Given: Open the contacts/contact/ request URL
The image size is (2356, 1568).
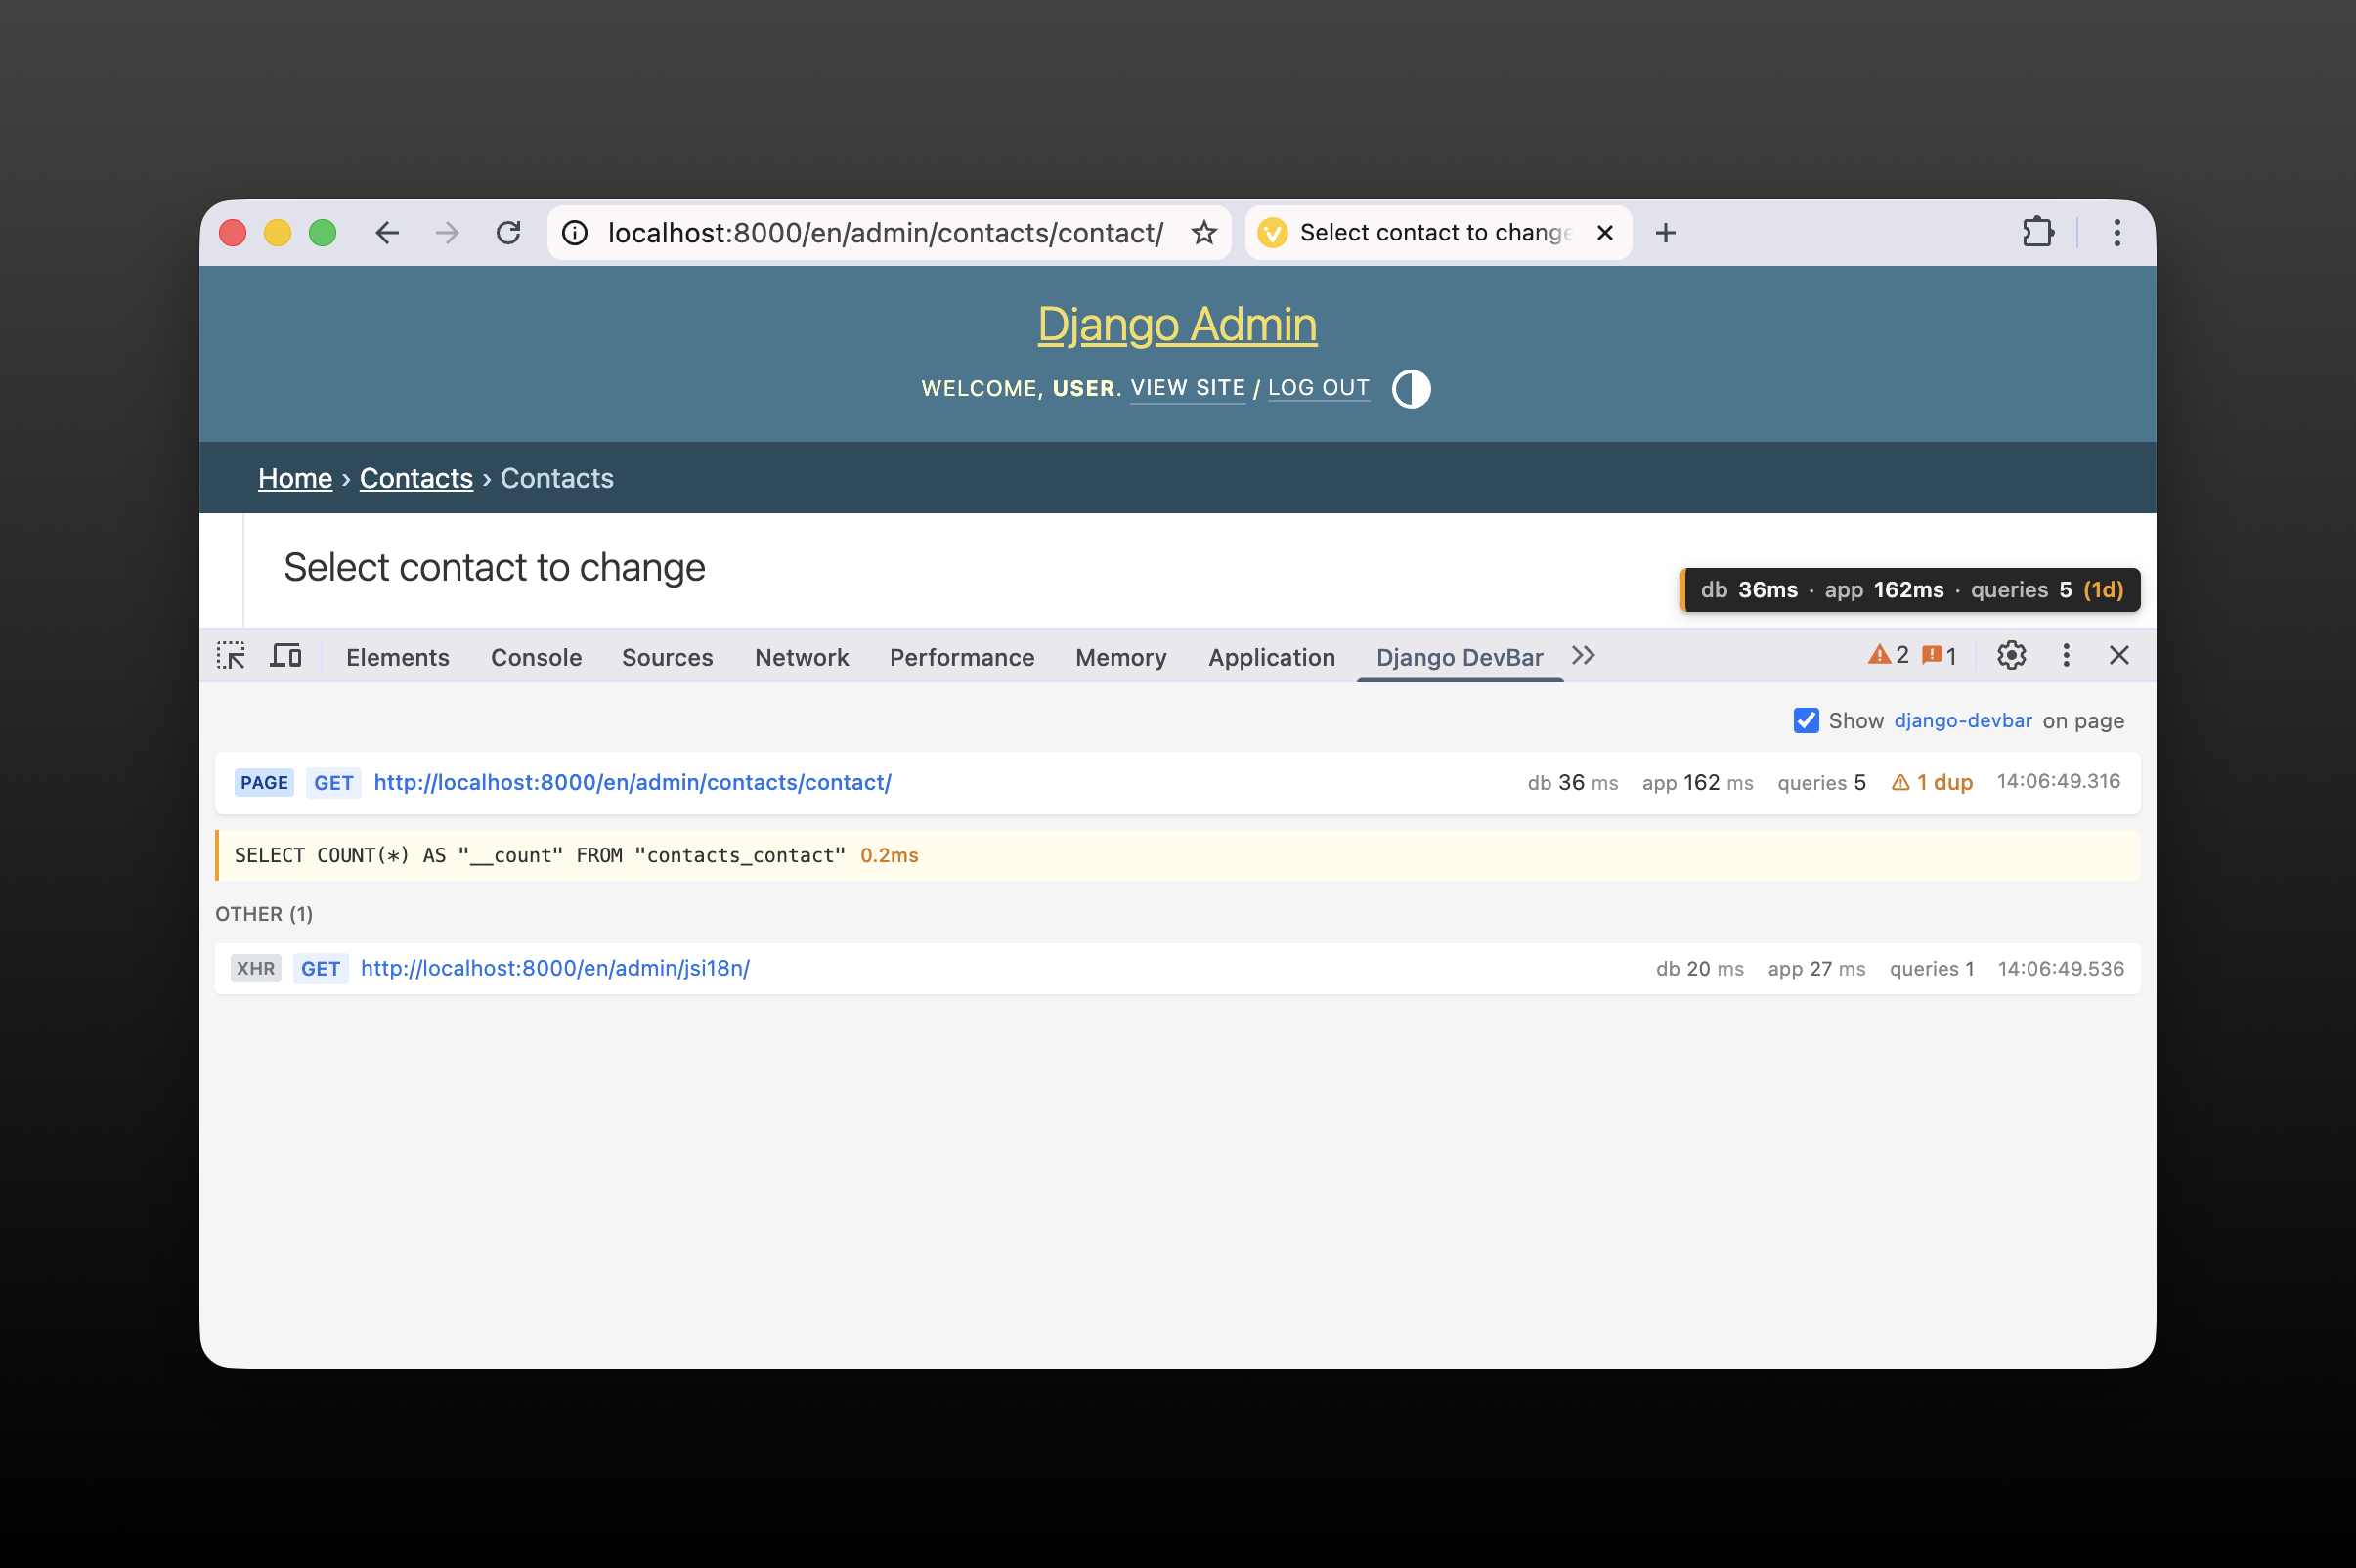Looking at the screenshot, I should tap(632, 783).
